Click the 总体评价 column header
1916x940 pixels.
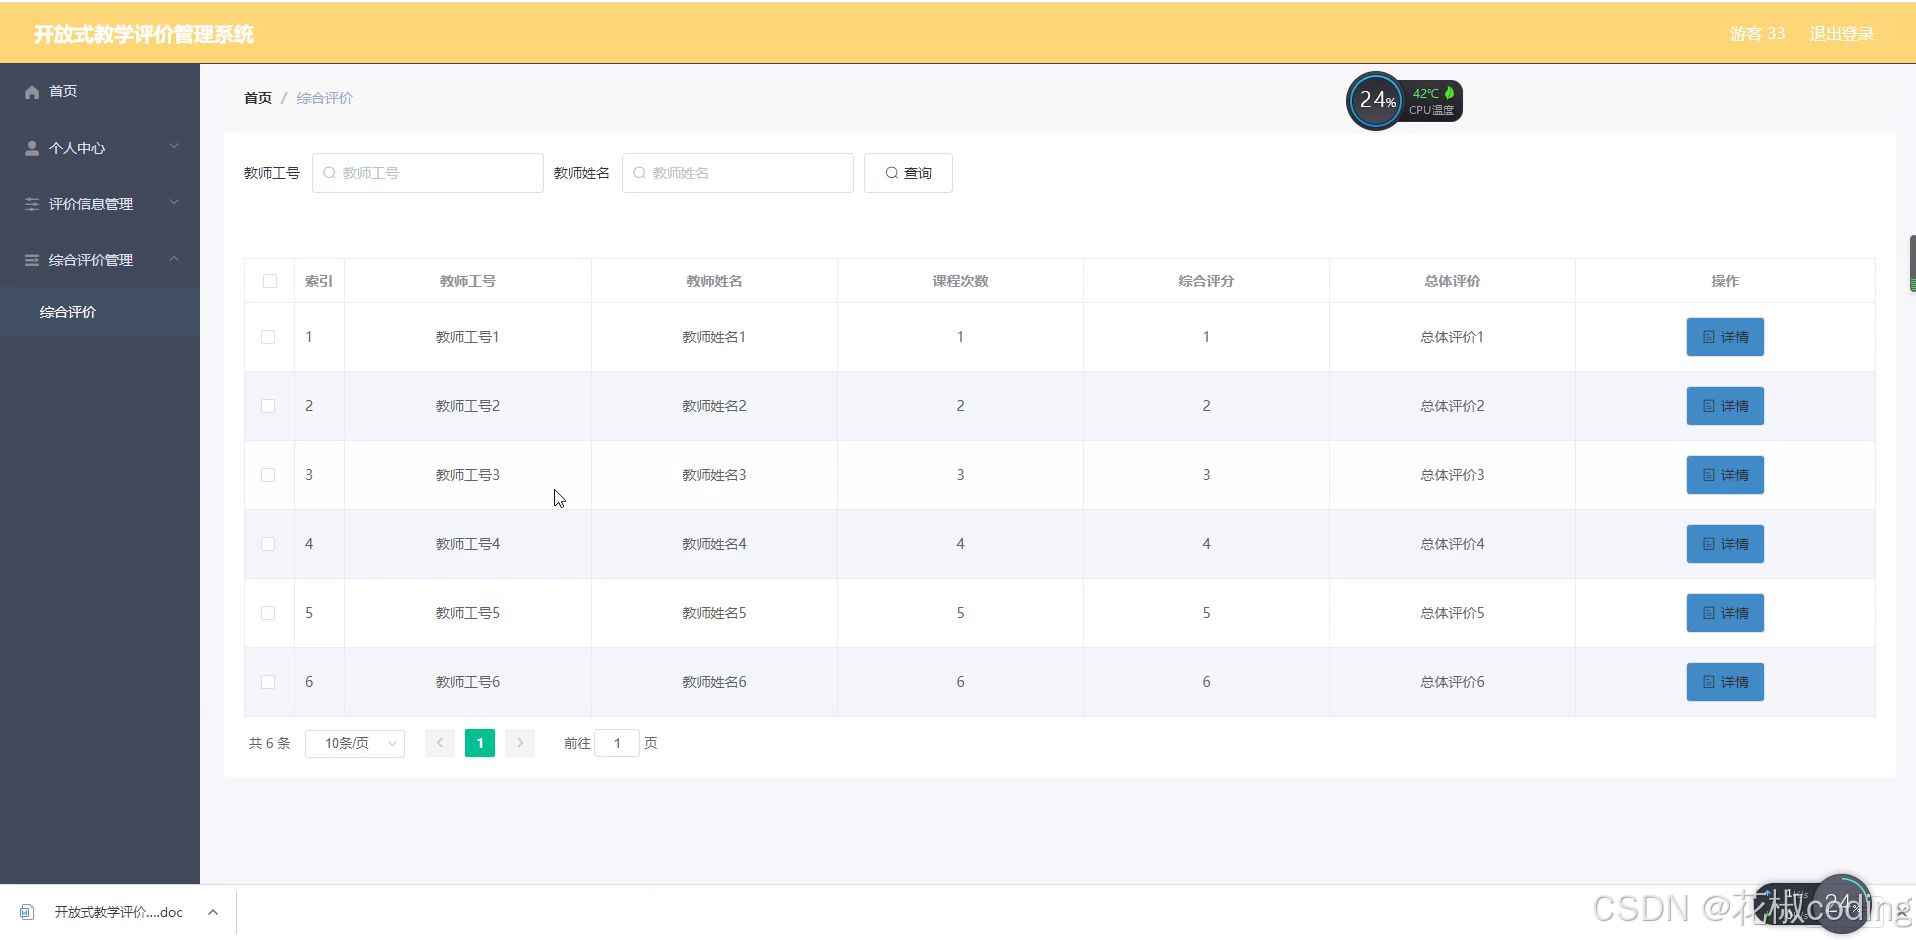pyautogui.click(x=1452, y=281)
